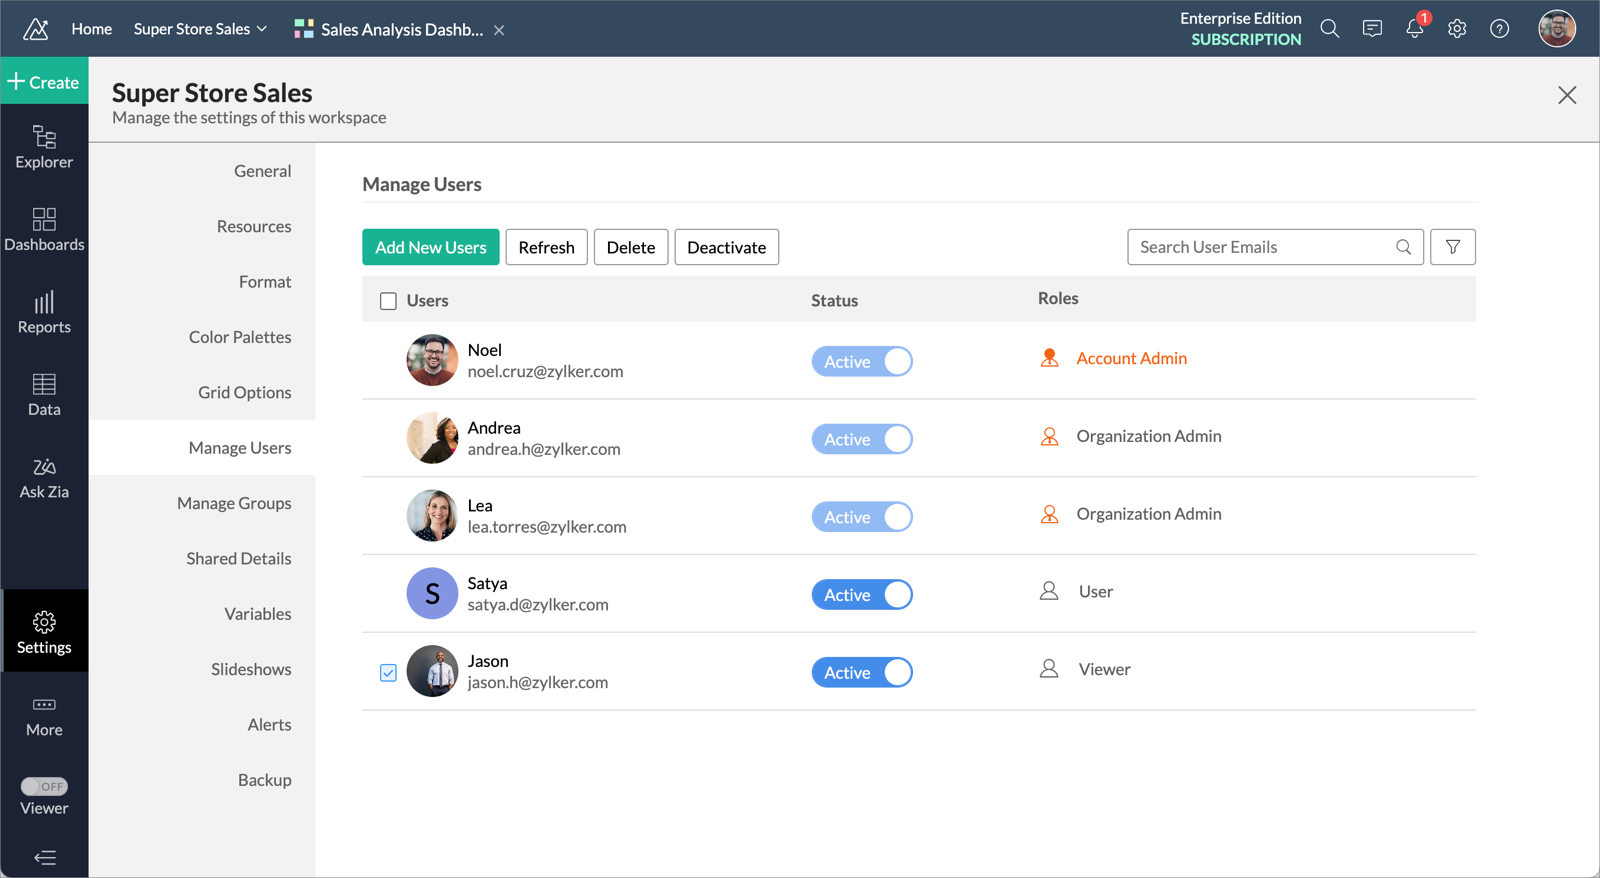Toggle Satya's Active status switch

tap(861, 595)
